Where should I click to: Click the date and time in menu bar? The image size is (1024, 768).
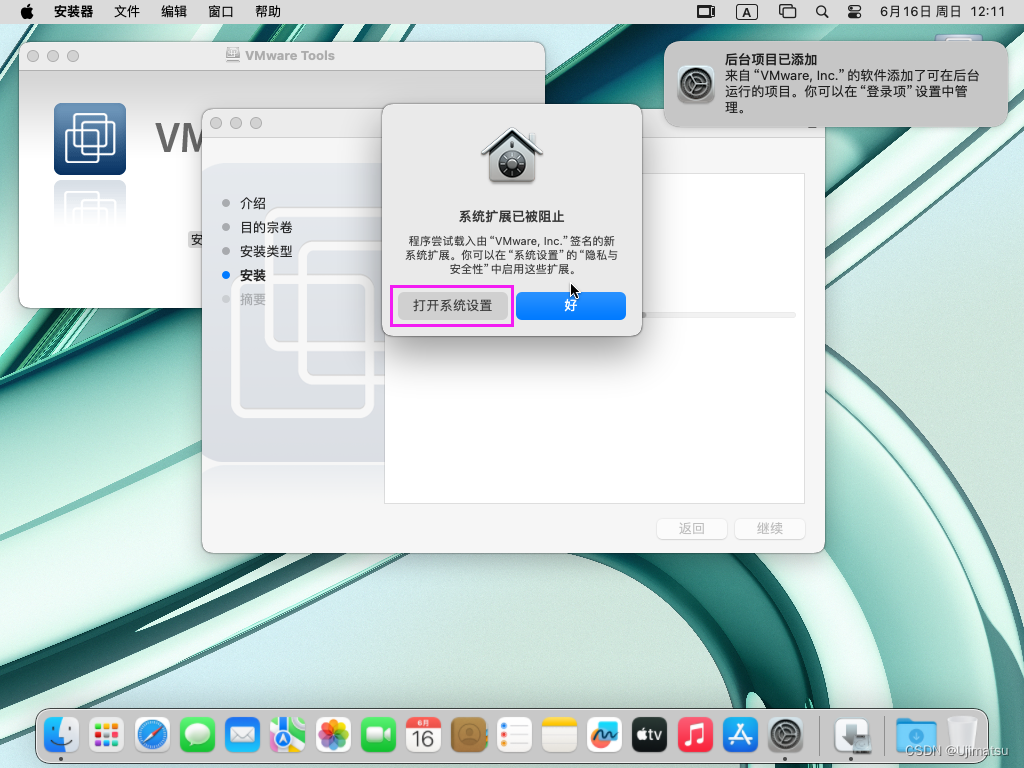pos(942,12)
